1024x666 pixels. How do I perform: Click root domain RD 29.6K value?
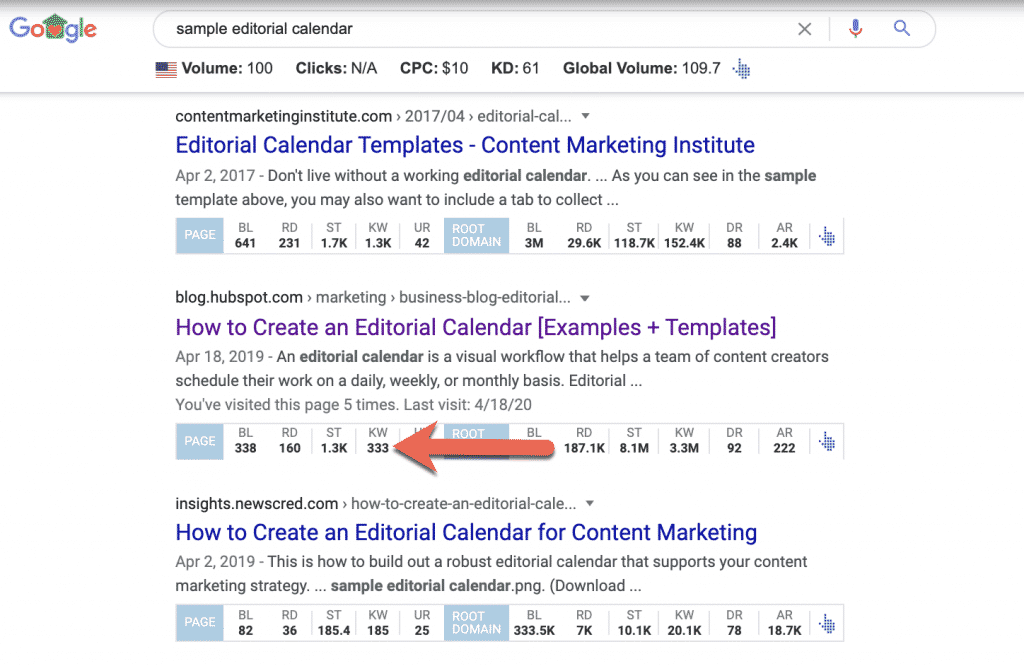pyautogui.click(x=584, y=235)
